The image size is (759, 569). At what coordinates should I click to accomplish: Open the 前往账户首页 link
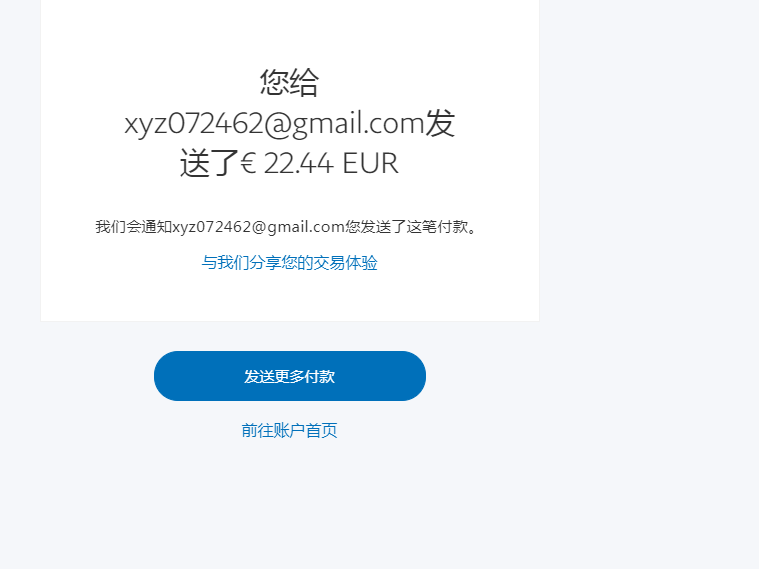pos(289,430)
